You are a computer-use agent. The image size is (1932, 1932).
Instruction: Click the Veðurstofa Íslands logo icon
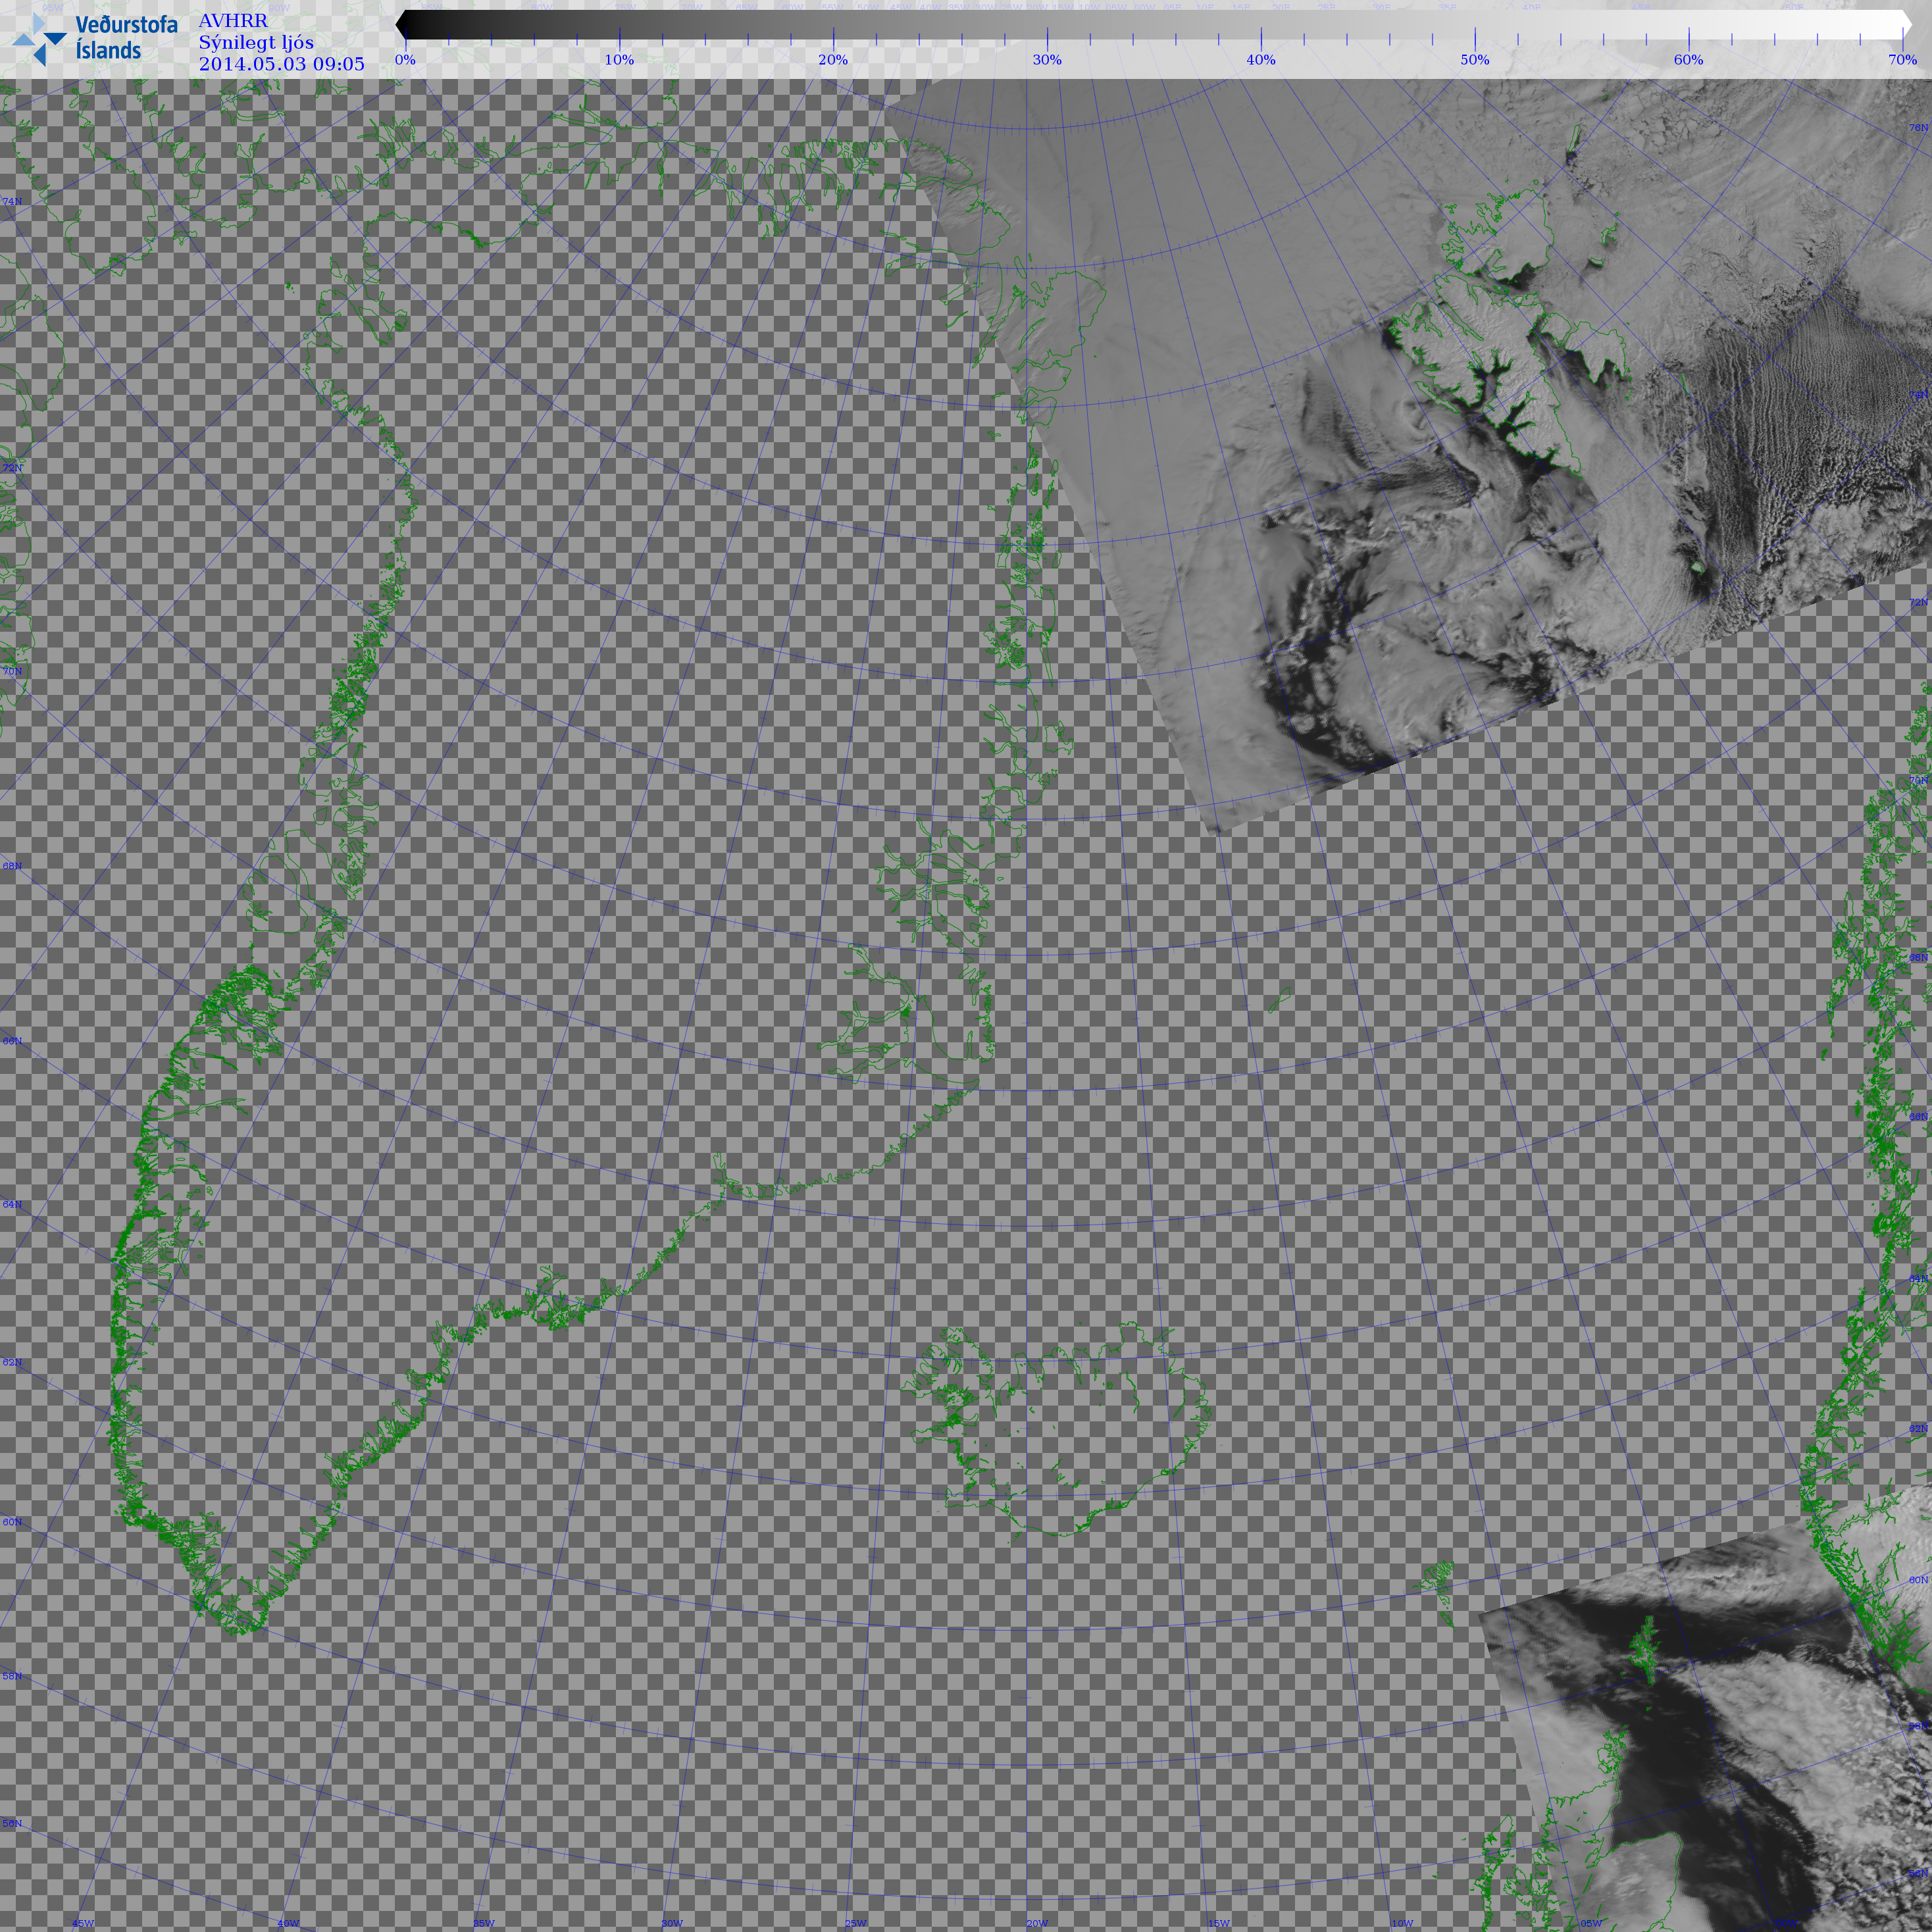pos(38,38)
